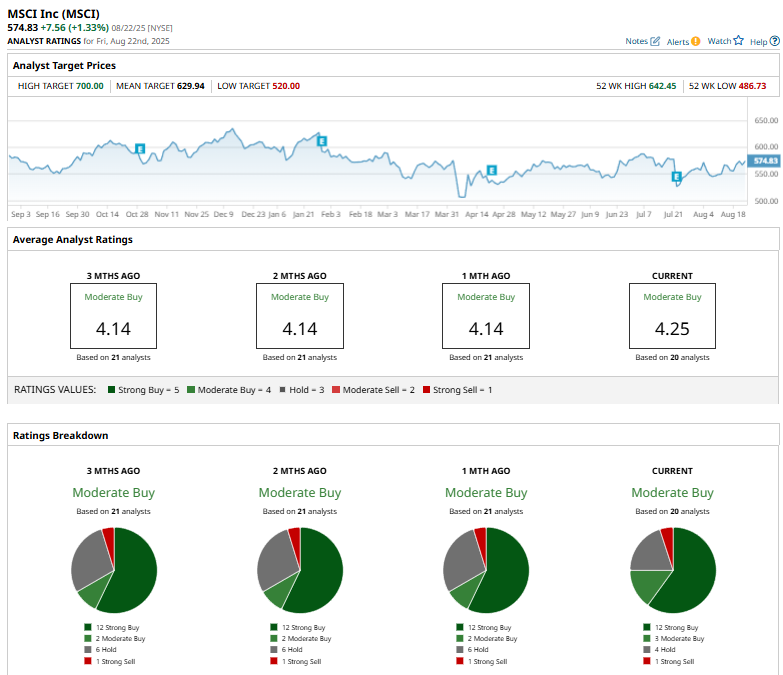Screen dimensions: 783x675
Task: Click '2 Moderate Buy' under 2 MTHS AGO pie
Action: 306,639
